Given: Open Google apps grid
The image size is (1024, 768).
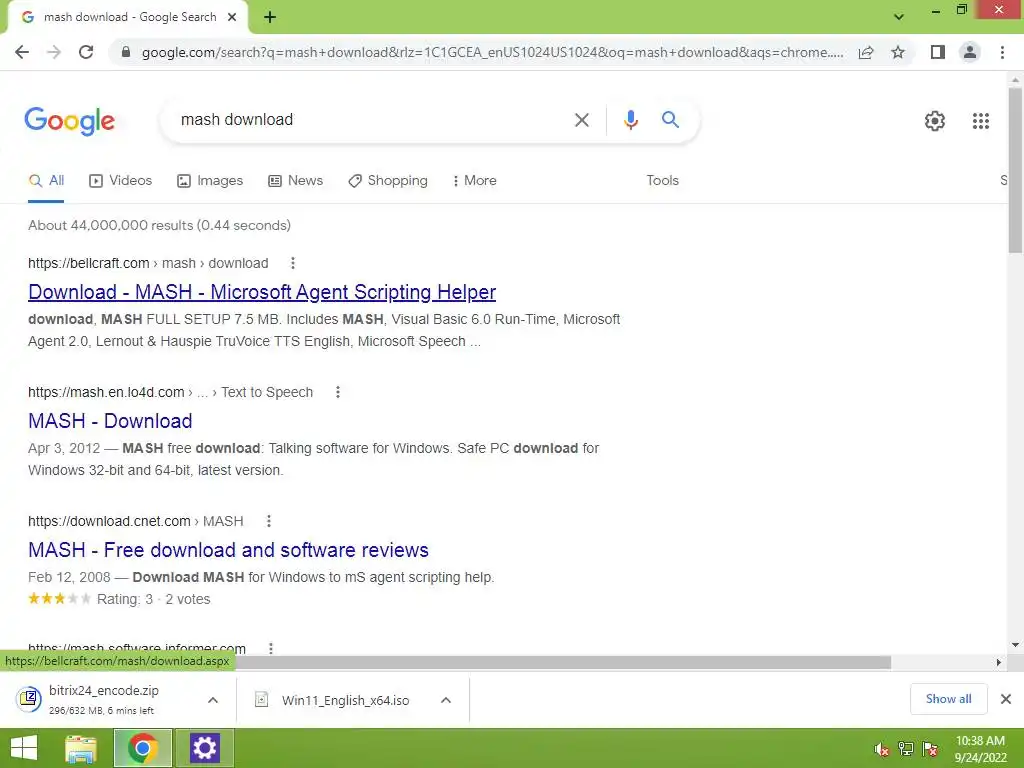Looking at the screenshot, I should [x=981, y=121].
